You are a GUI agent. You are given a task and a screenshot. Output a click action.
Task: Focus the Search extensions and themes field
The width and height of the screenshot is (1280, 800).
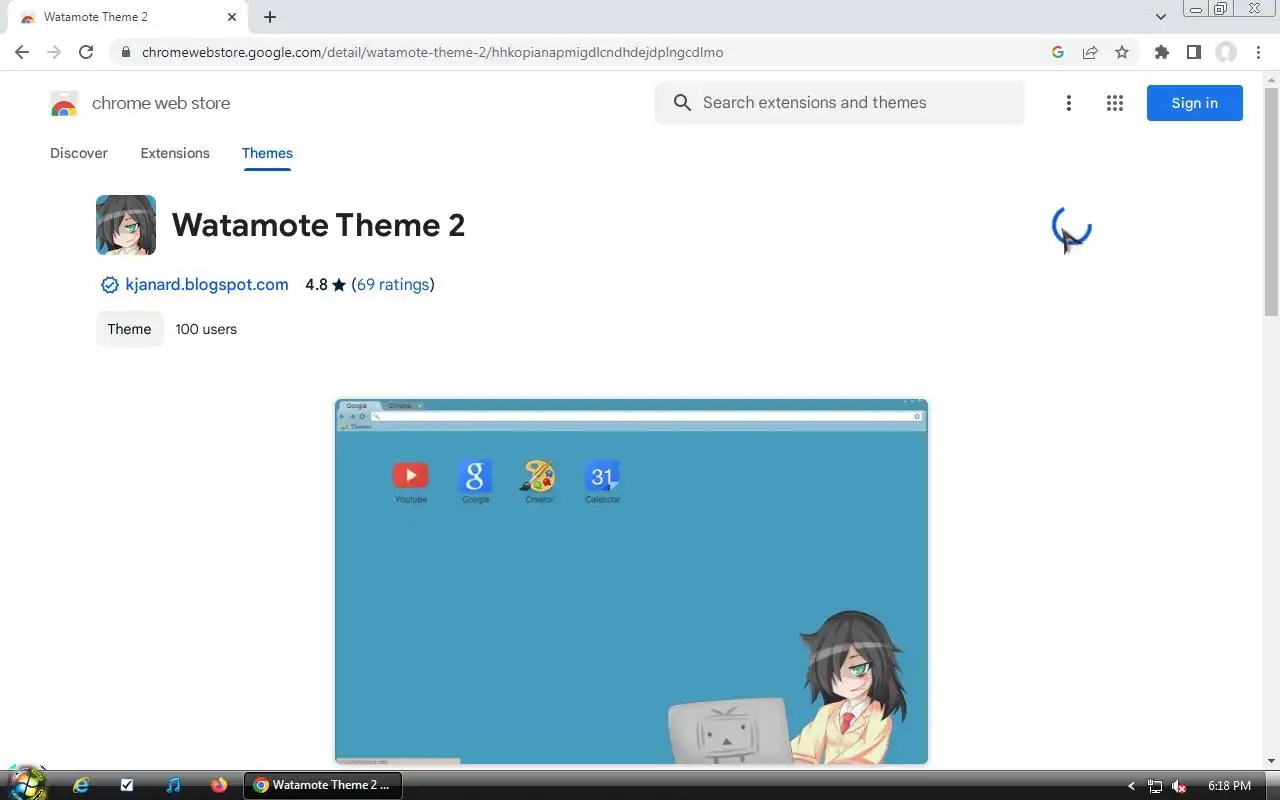[840, 102]
